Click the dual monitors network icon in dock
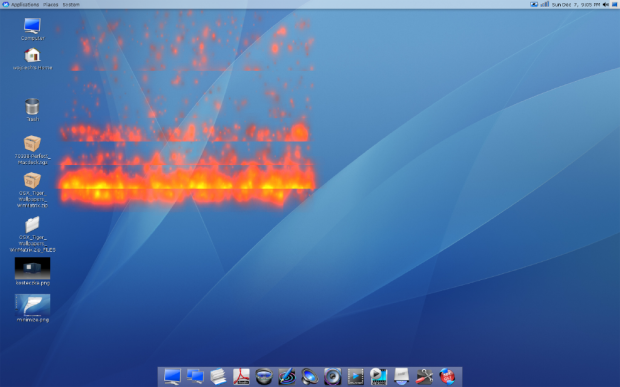This screenshot has width=620, height=387. (x=195, y=376)
